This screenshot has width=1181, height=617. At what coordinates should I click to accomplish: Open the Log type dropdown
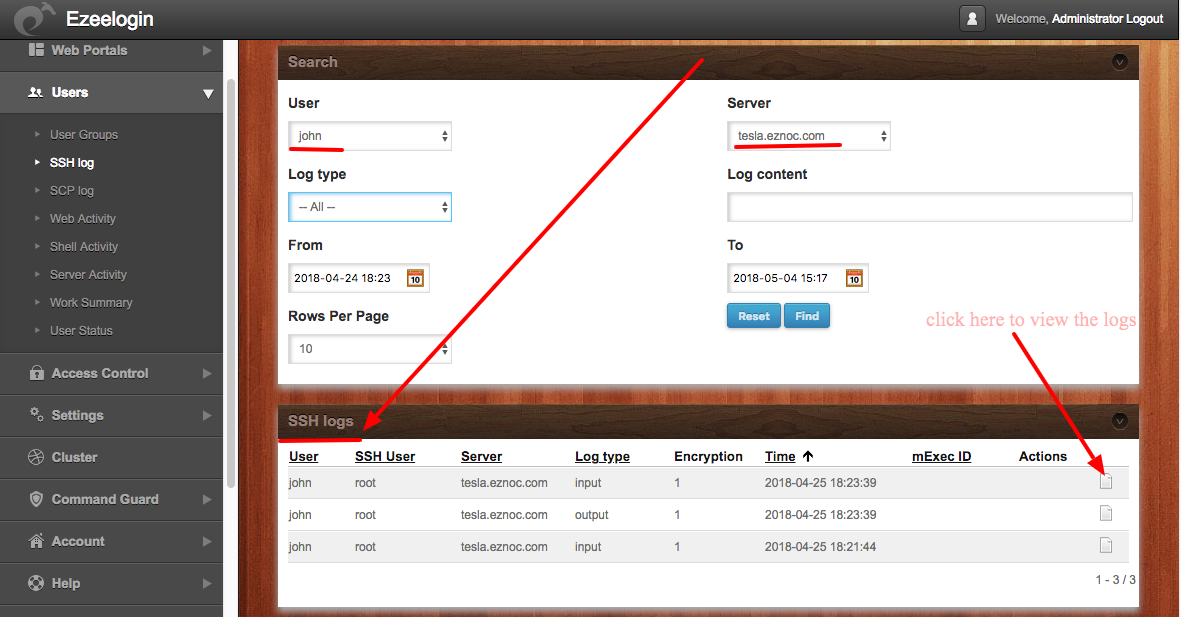click(370, 206)
